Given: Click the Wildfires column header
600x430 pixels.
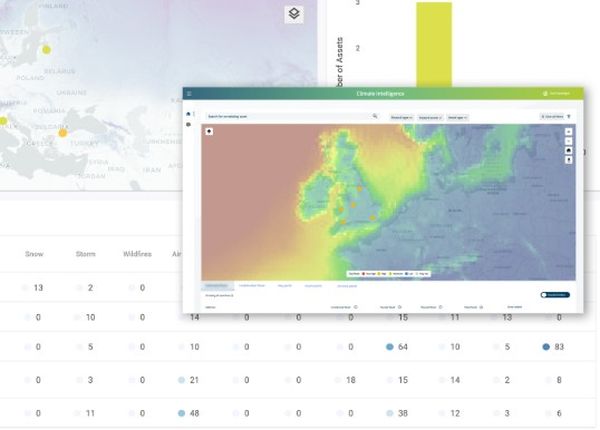Looking at the screenshot, I should 137,254.
